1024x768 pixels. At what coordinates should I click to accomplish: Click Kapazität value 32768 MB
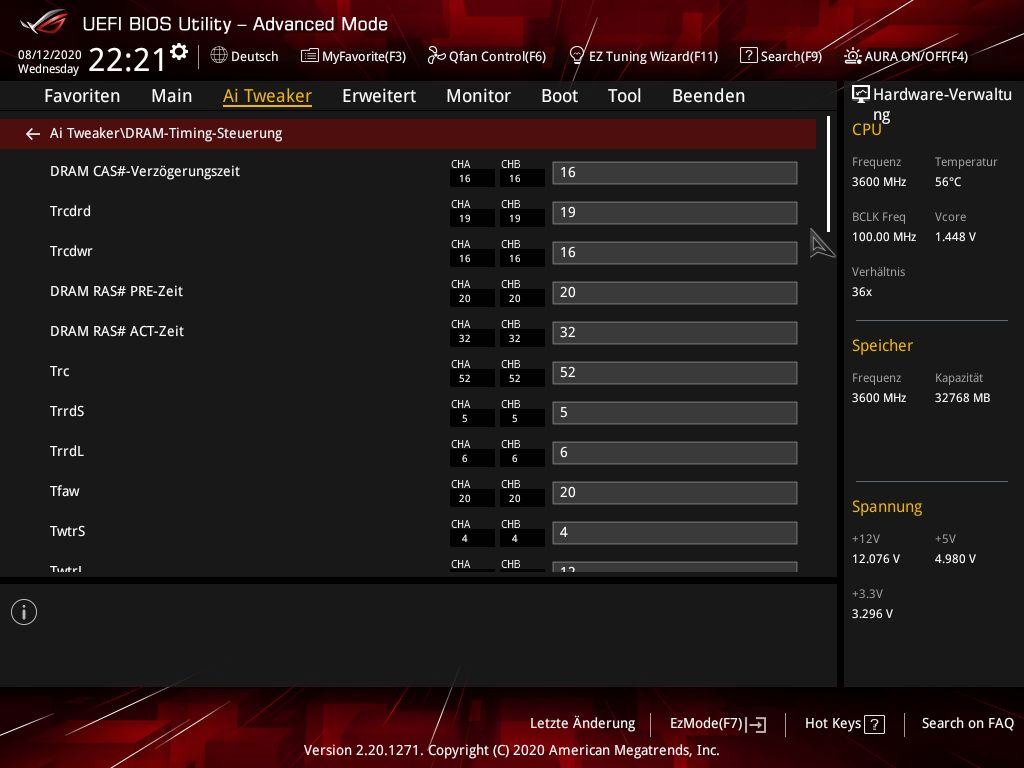click(x=963, y=398)
